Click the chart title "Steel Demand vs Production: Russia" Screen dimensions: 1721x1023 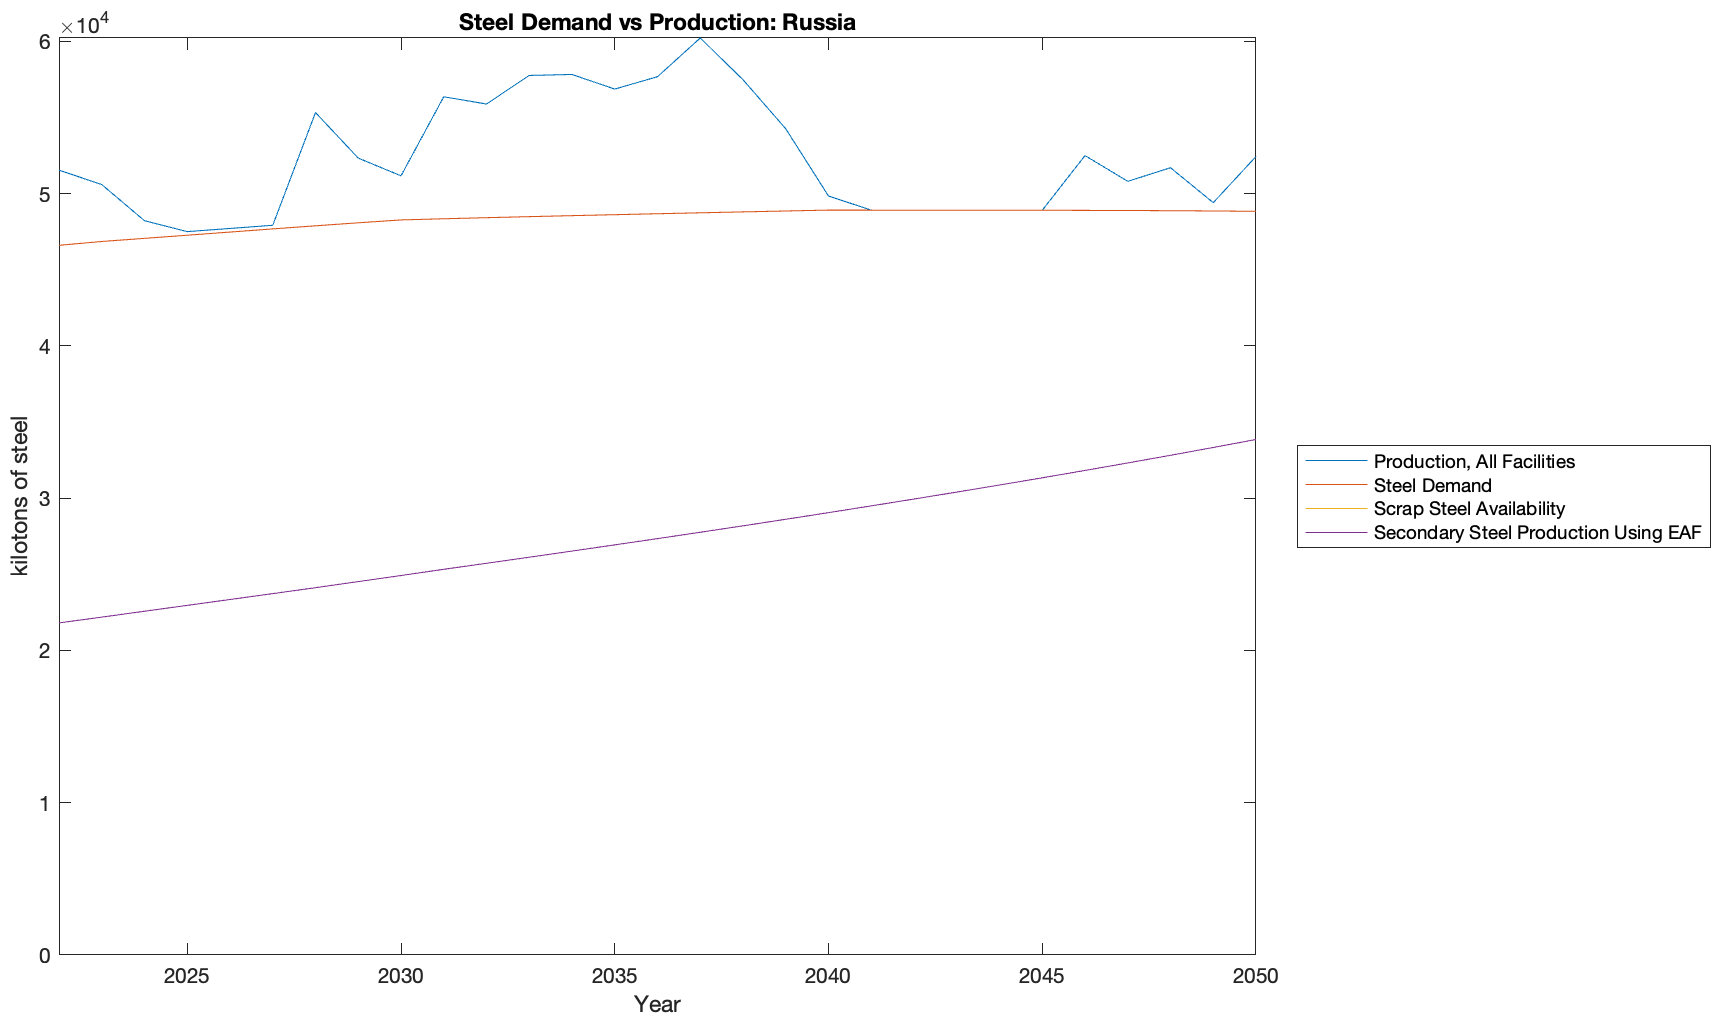[x=657, y=22]
